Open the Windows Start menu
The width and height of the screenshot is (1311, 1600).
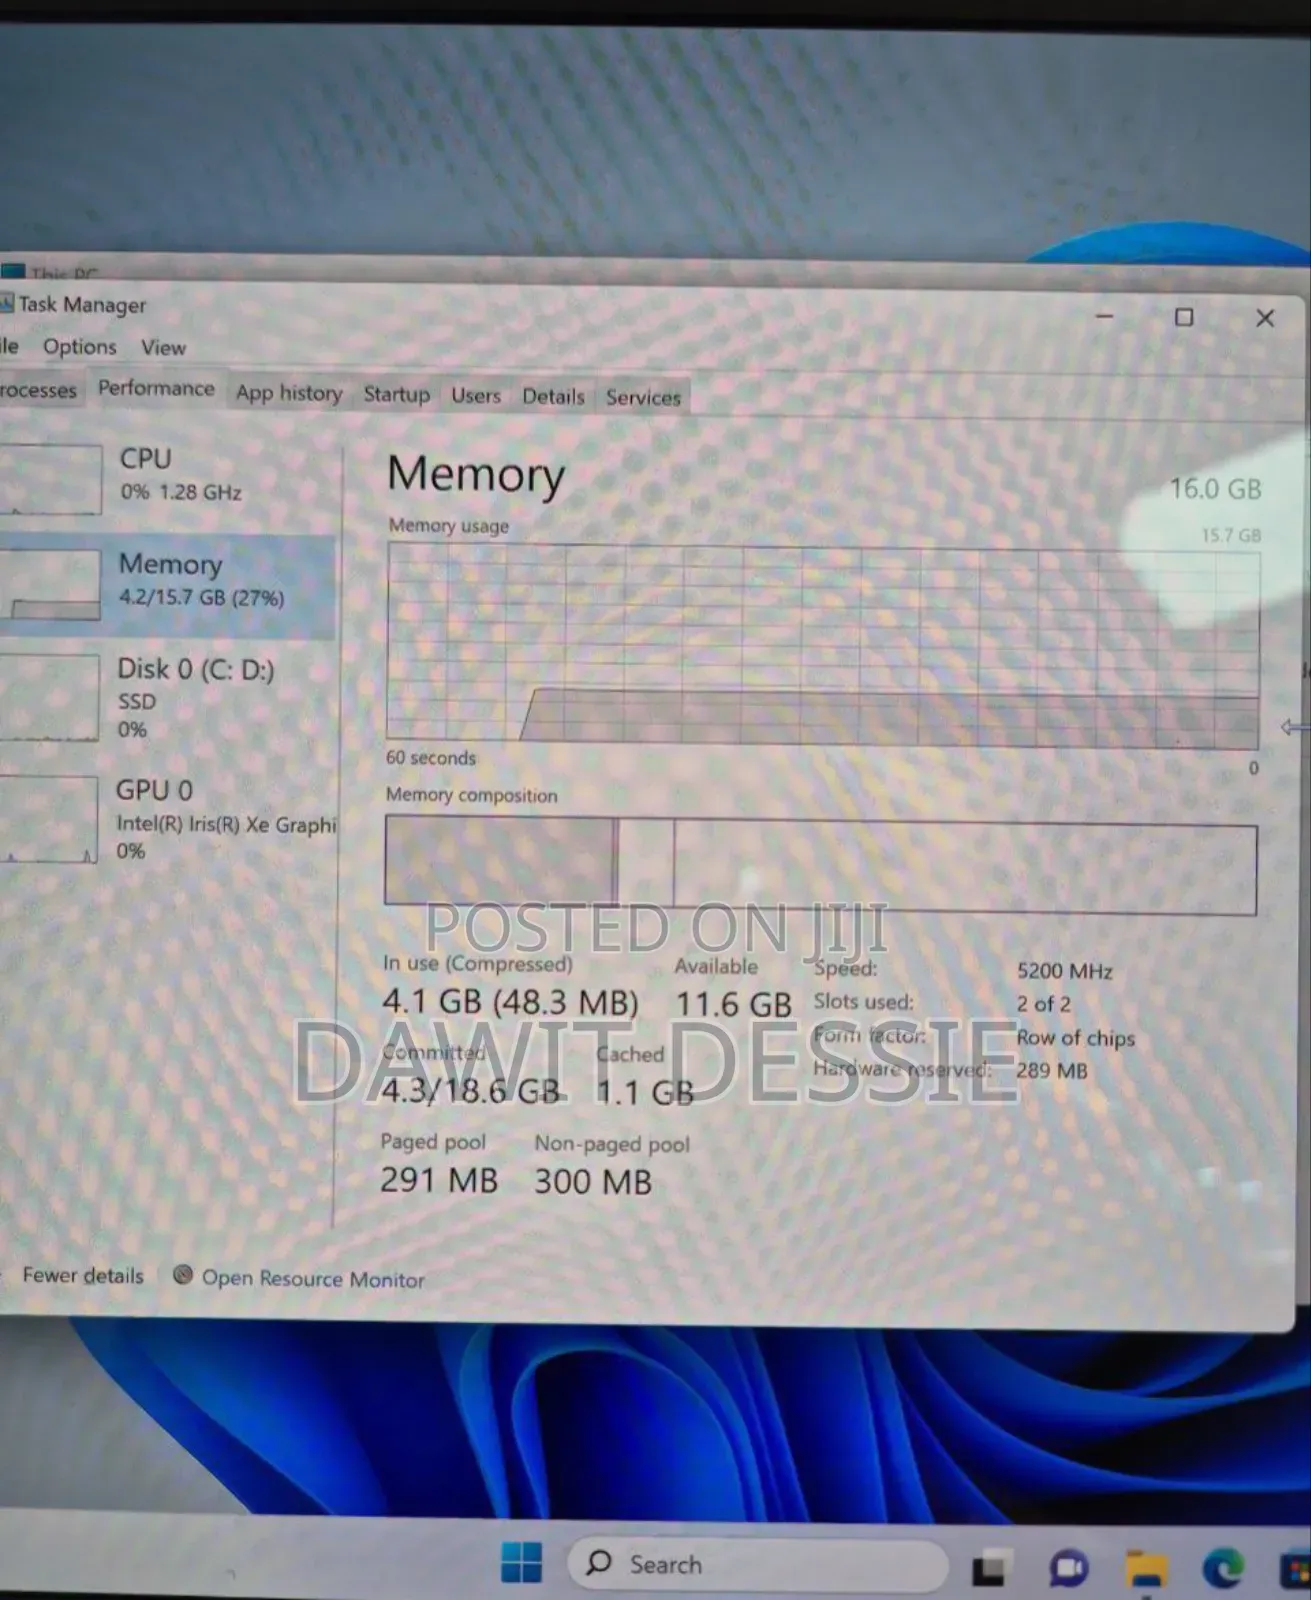521,1562
